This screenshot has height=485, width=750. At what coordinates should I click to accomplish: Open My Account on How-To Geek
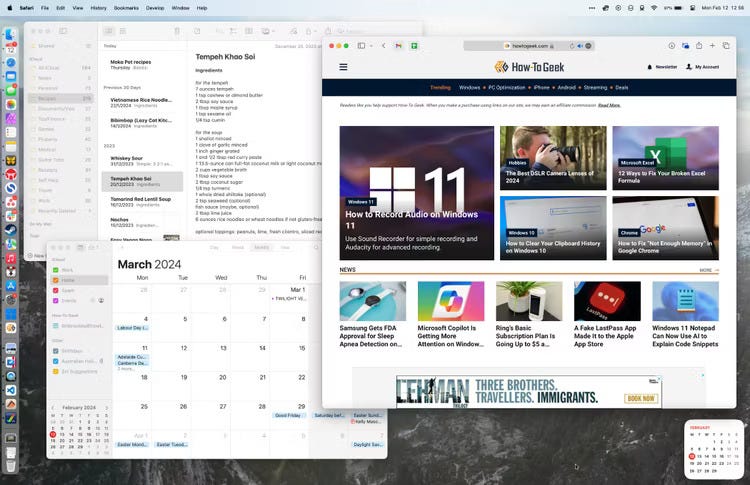703,67
